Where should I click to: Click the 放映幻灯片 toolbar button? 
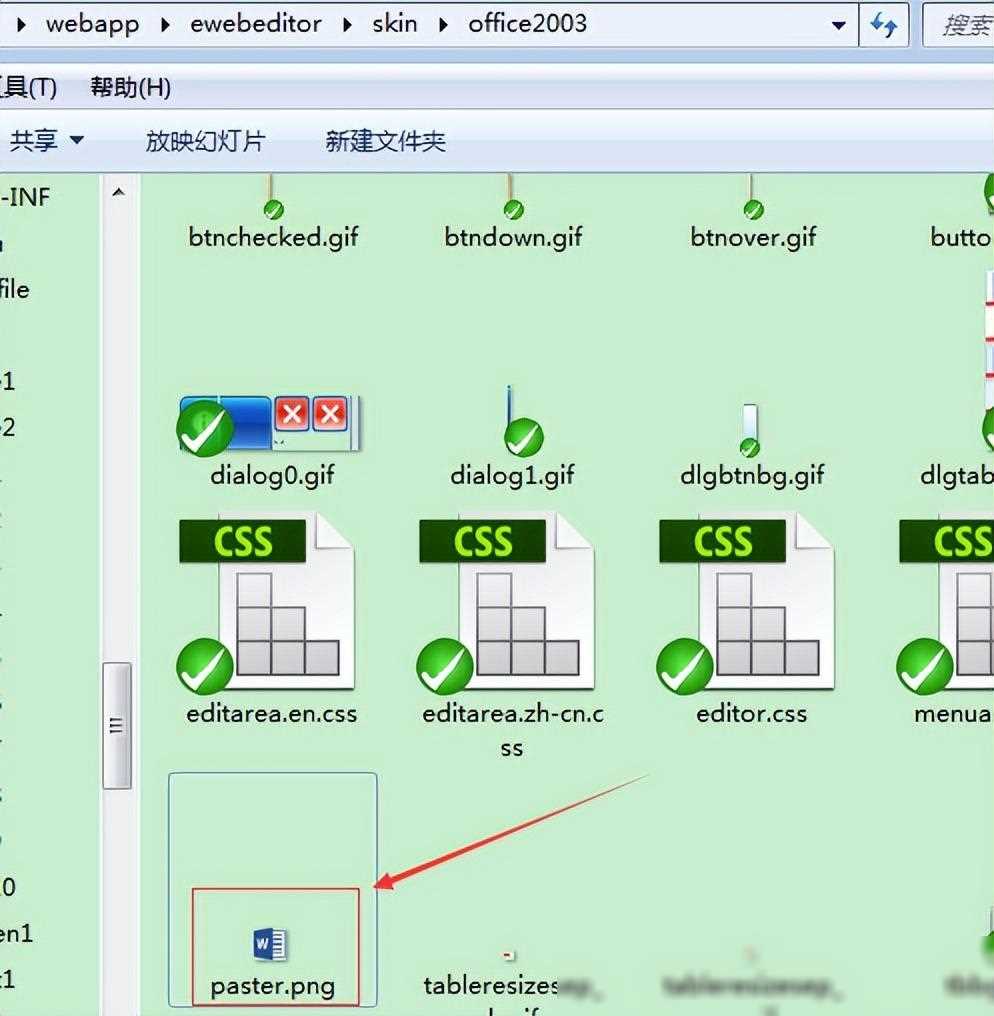[205, 141]
